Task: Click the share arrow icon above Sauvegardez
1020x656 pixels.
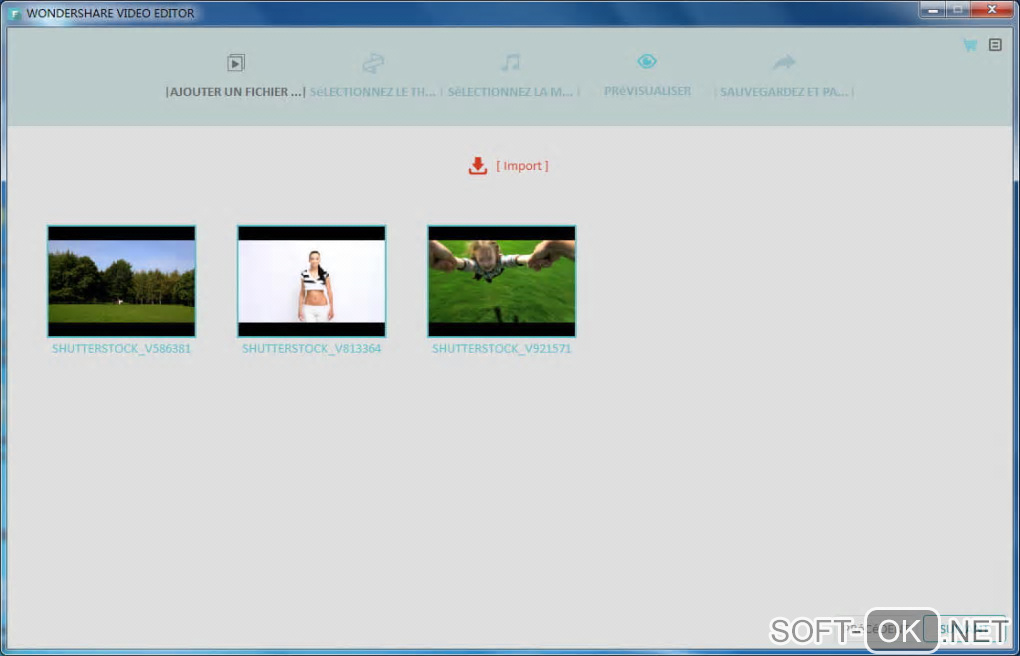Action: click(x=784, y=62)
